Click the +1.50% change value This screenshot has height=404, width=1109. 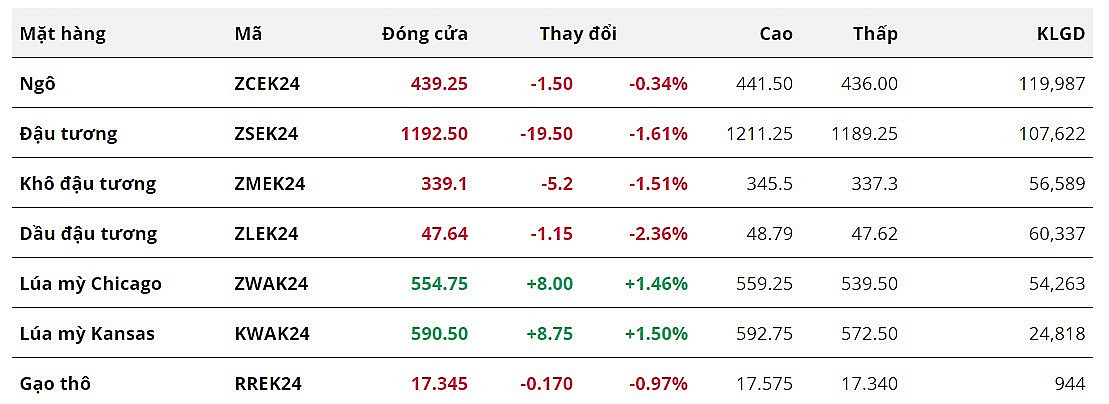[656, 334]
